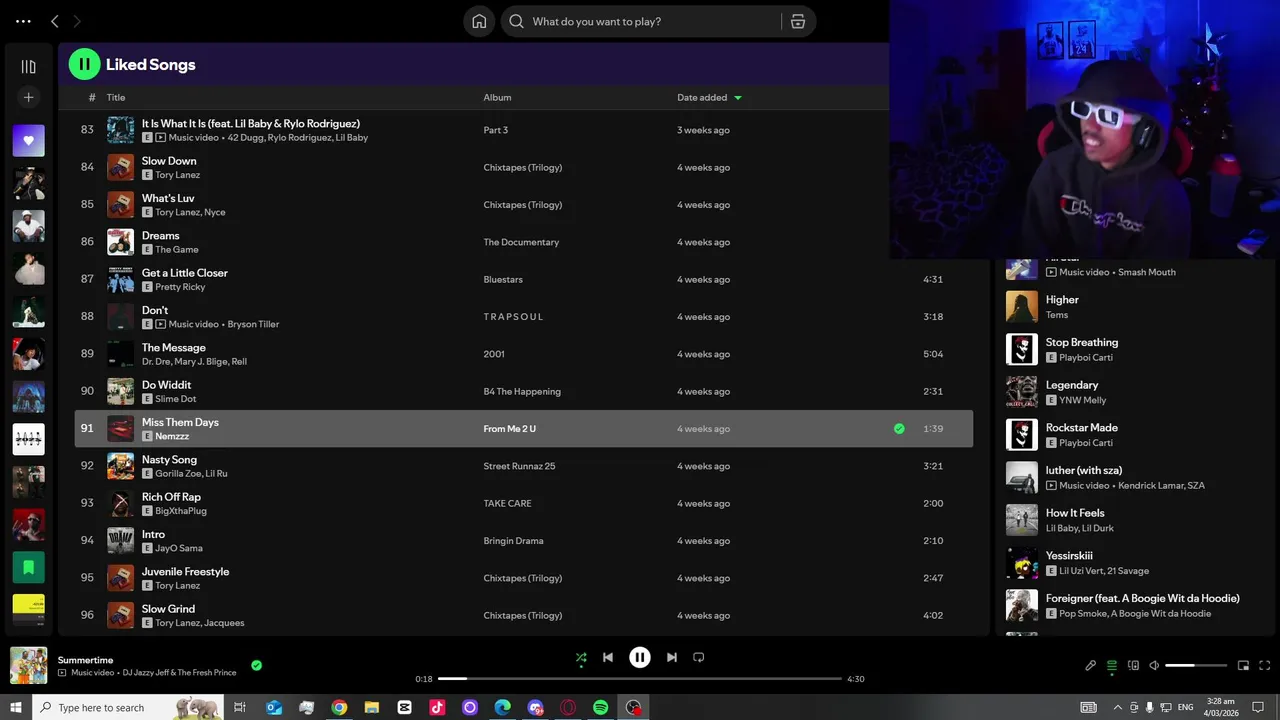
Task: Click the Do Widdit cover art
Action: coord(120,391)
